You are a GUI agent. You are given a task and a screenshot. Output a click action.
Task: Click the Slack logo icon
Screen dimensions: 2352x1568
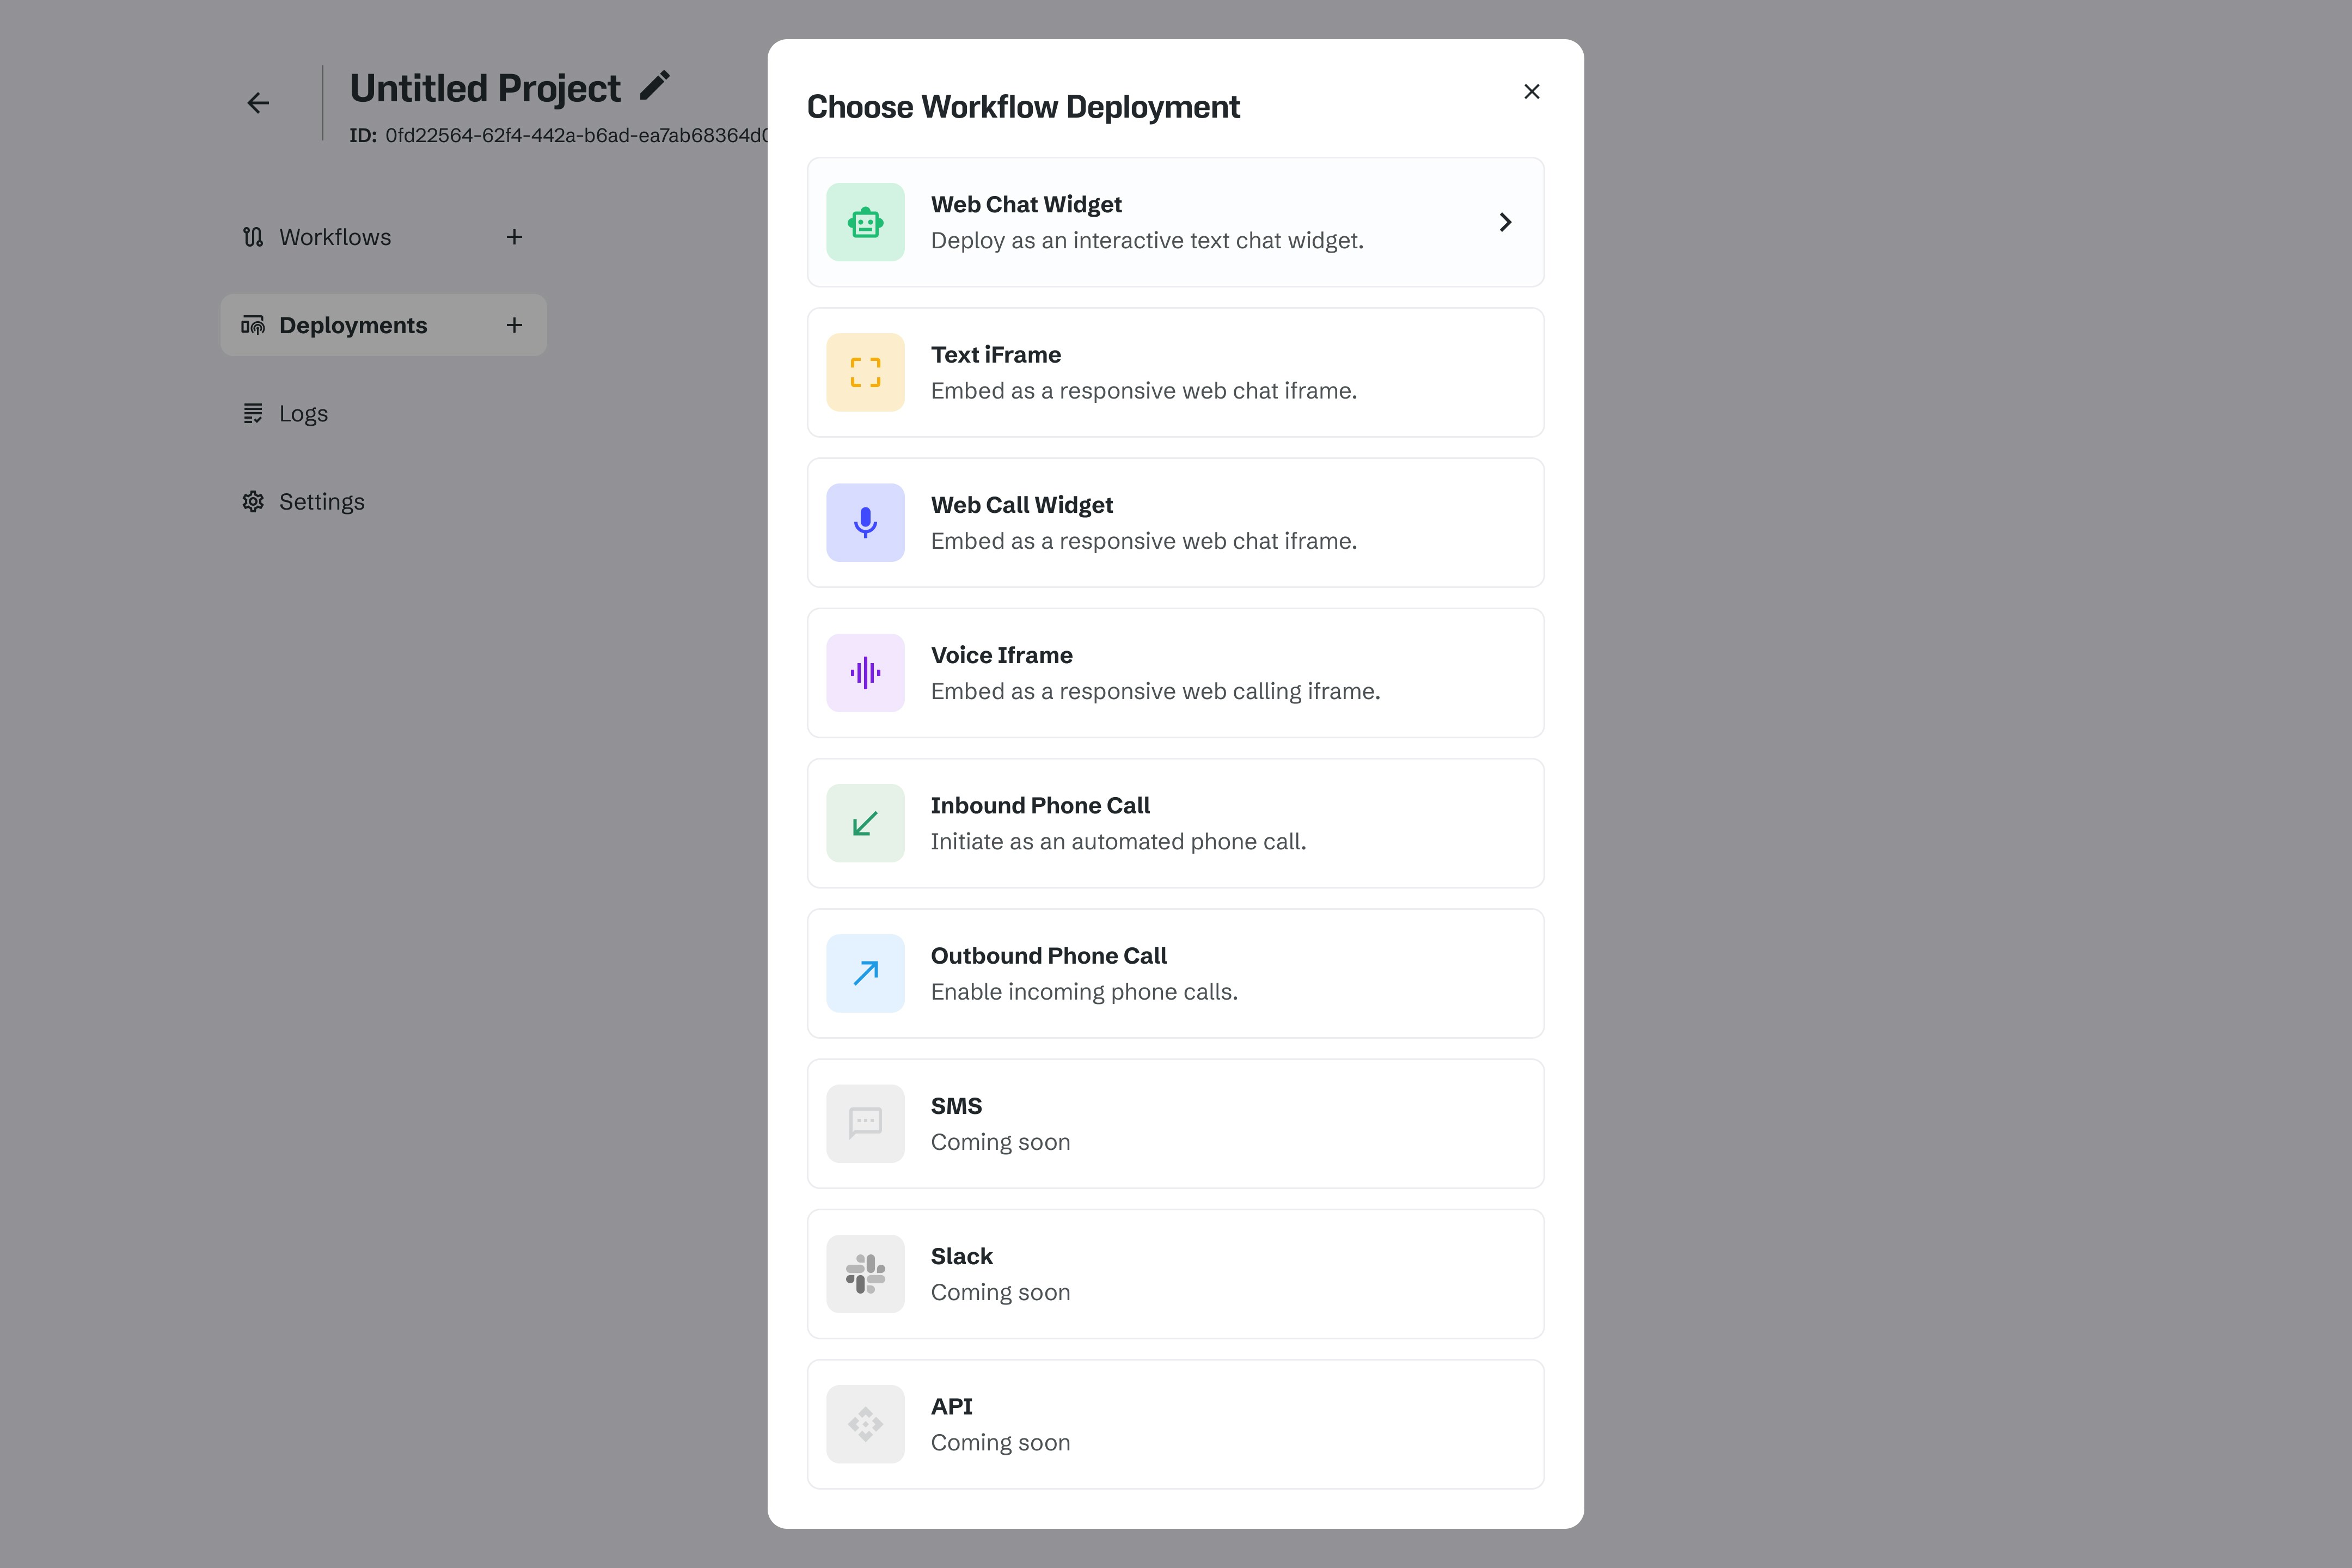(865, 1274)
